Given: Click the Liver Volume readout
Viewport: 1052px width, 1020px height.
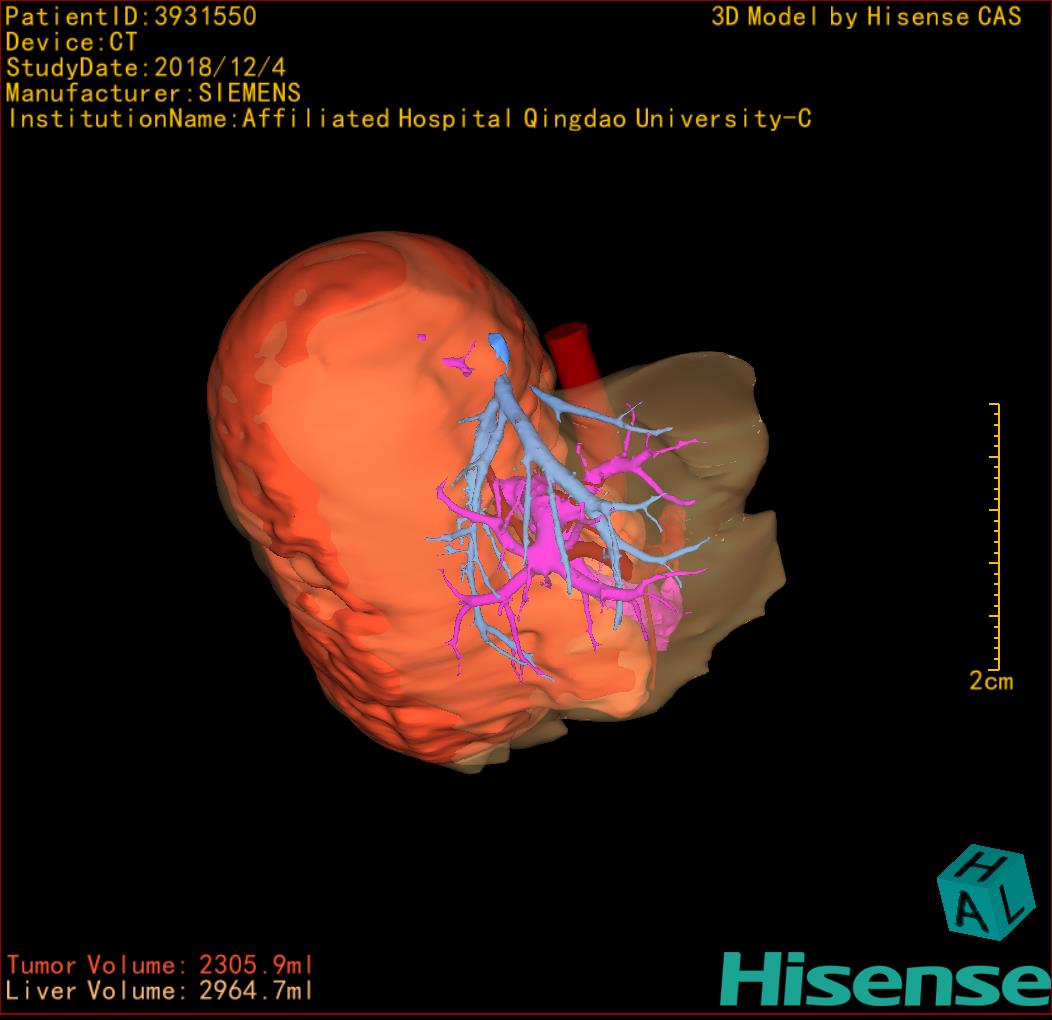Looking at the screenshot, I should click(160, 991).
